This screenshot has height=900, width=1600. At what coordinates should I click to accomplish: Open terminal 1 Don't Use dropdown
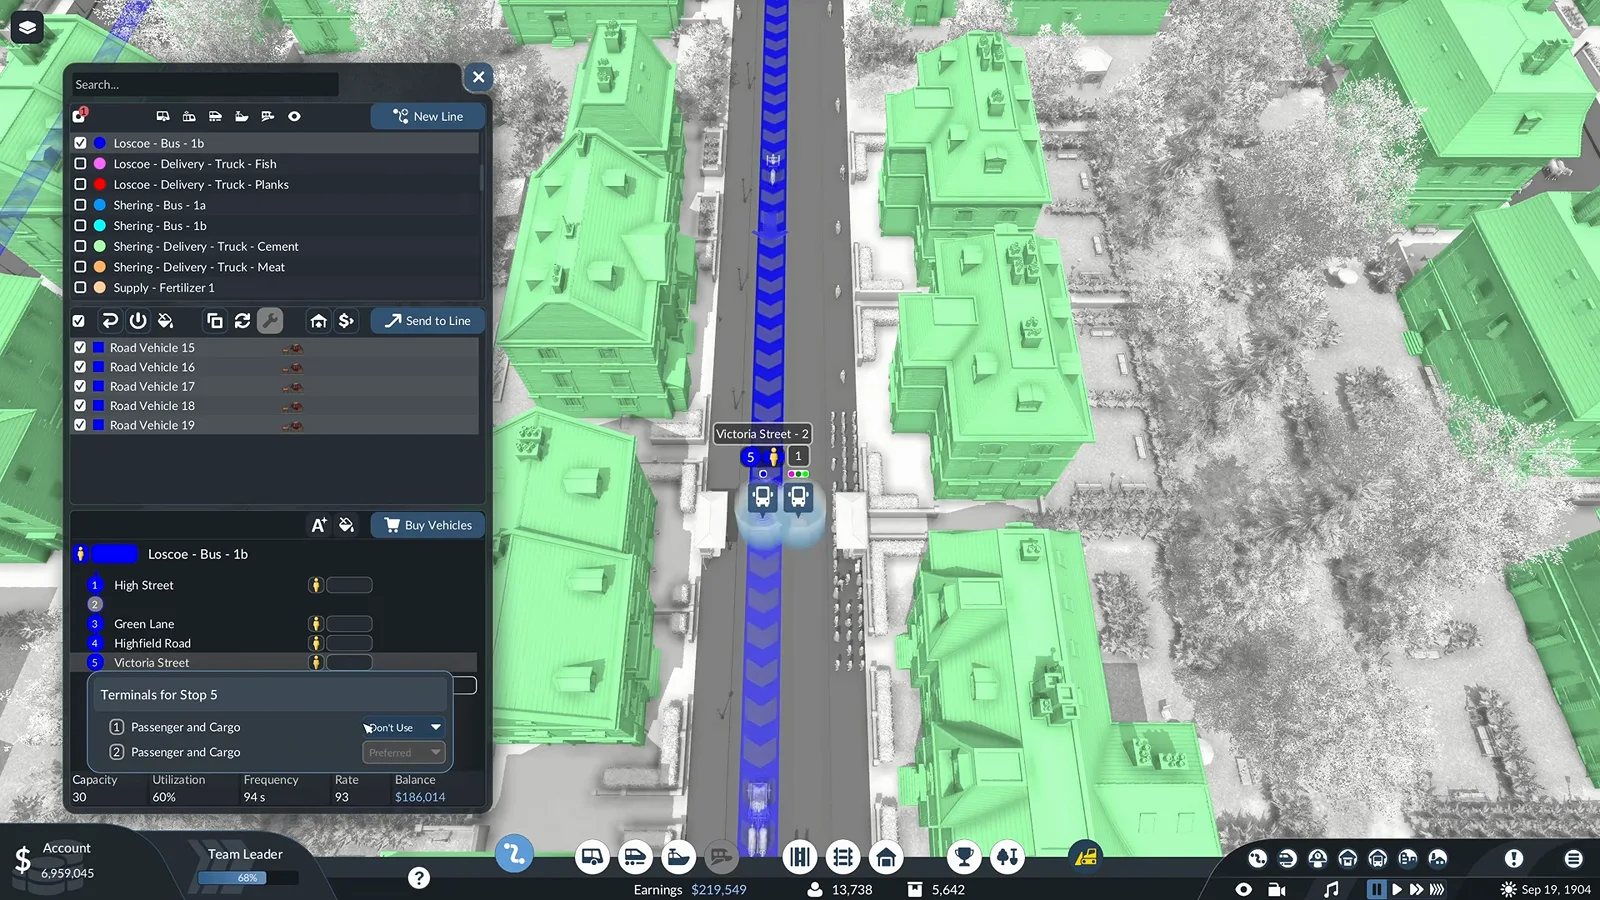(403, 727)
